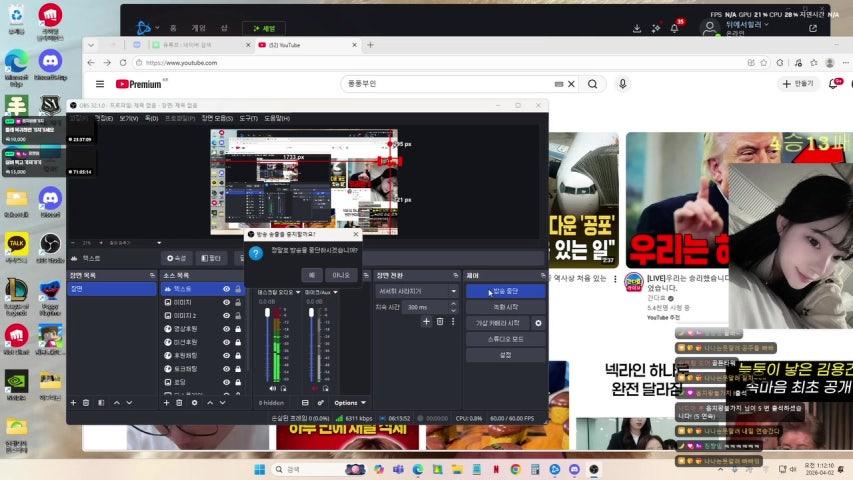
Task: Click the virtual camera settings gear icon
Action: point(538,323)
